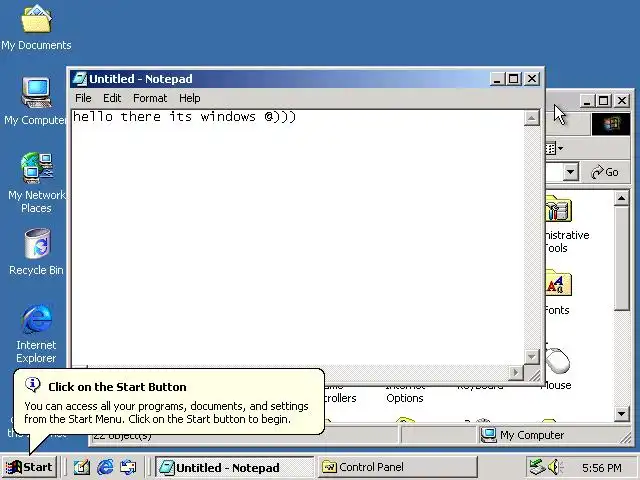
Task: Launch Outlook Express from the quick launch bar
Action: [x=128, y=467]
